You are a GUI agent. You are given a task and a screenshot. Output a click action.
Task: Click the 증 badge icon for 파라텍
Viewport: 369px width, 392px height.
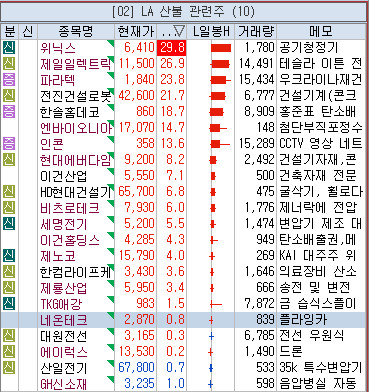point(9,79)
